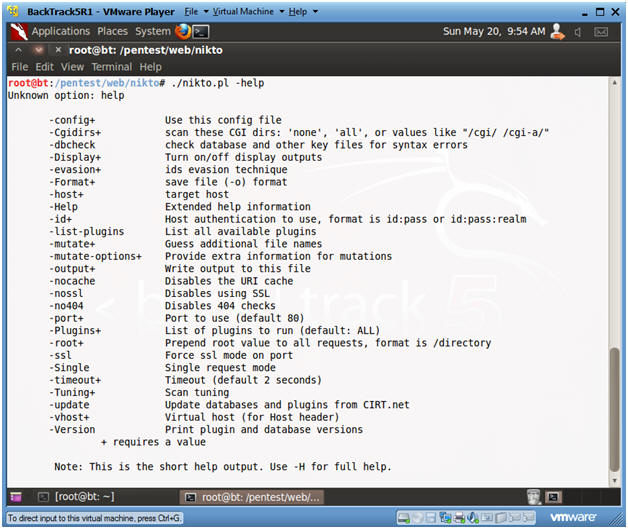Select the root@bt: /pentest/web/... taskbar button
Image resolution: width=628 pixels, height=529 pixels.
click(x=252, y=497)
